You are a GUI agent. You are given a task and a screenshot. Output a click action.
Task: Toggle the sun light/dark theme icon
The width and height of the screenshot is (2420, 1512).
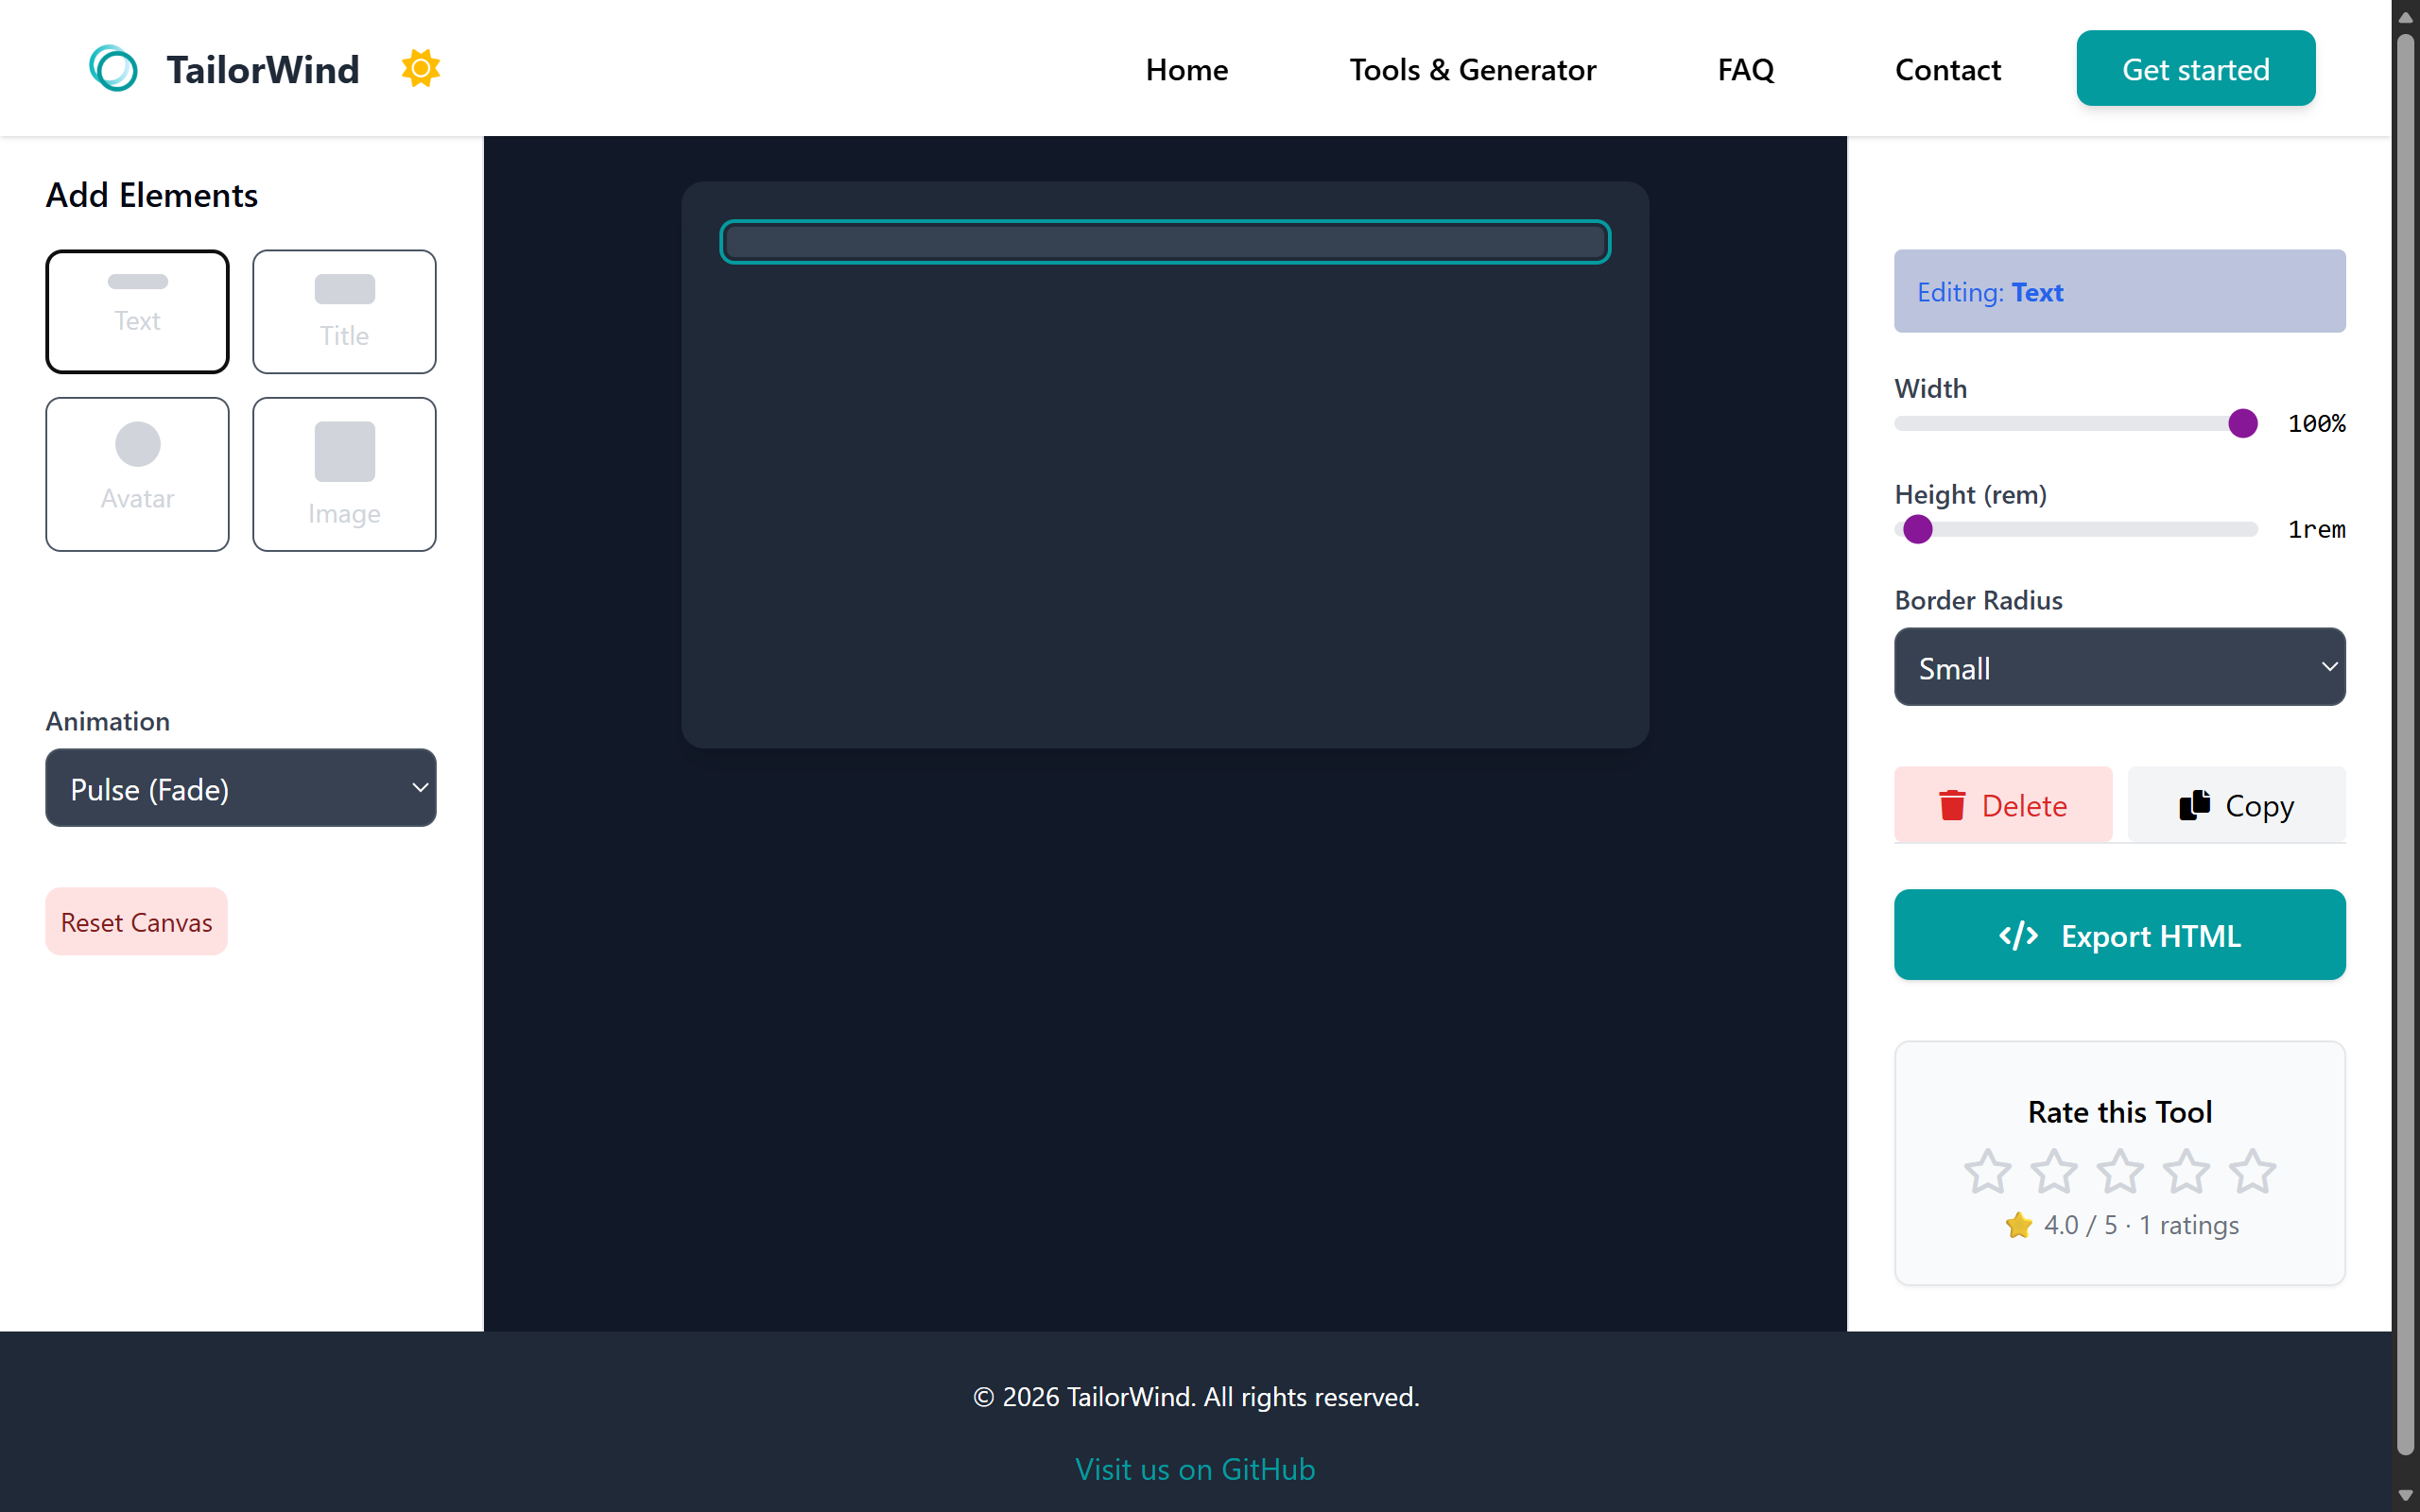pyautogui.click(x=420, y=69)
